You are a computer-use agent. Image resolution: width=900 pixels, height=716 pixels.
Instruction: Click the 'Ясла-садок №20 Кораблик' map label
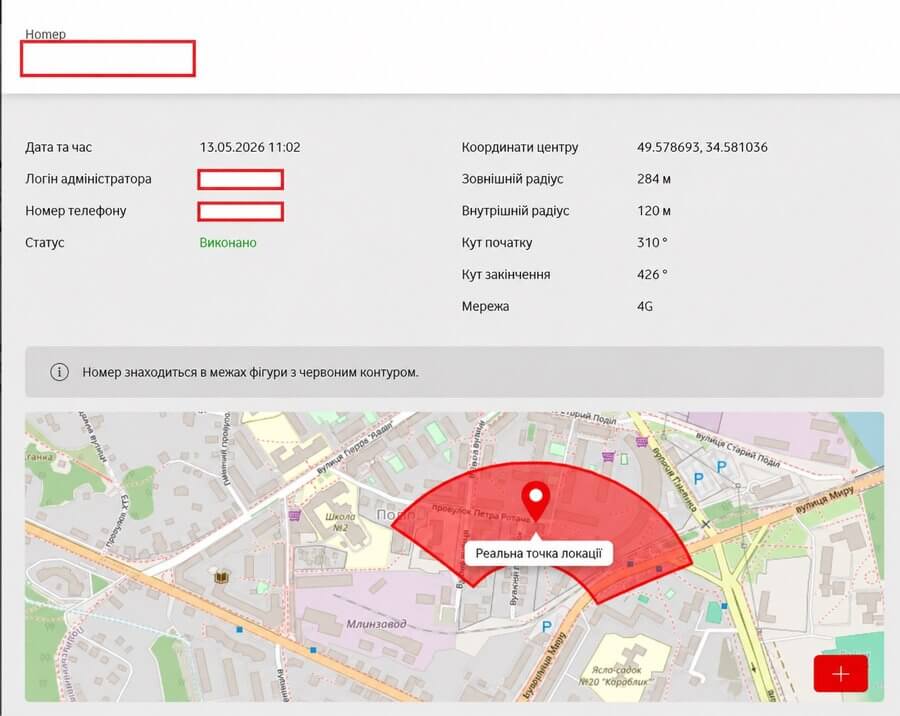tap(616, 676)
